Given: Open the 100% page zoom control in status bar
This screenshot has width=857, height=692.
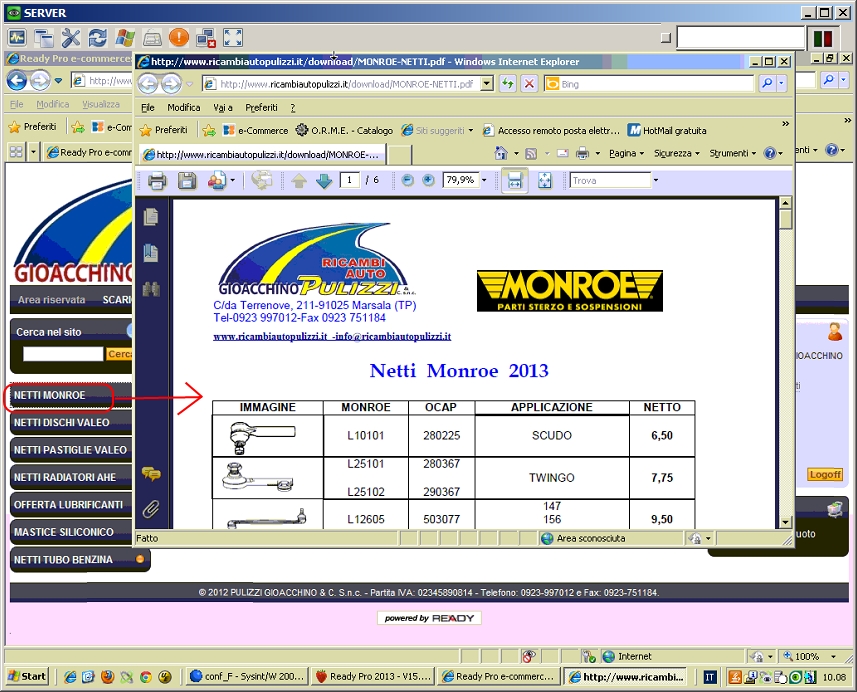Looking at the screenshot, I should coord(809,656).
